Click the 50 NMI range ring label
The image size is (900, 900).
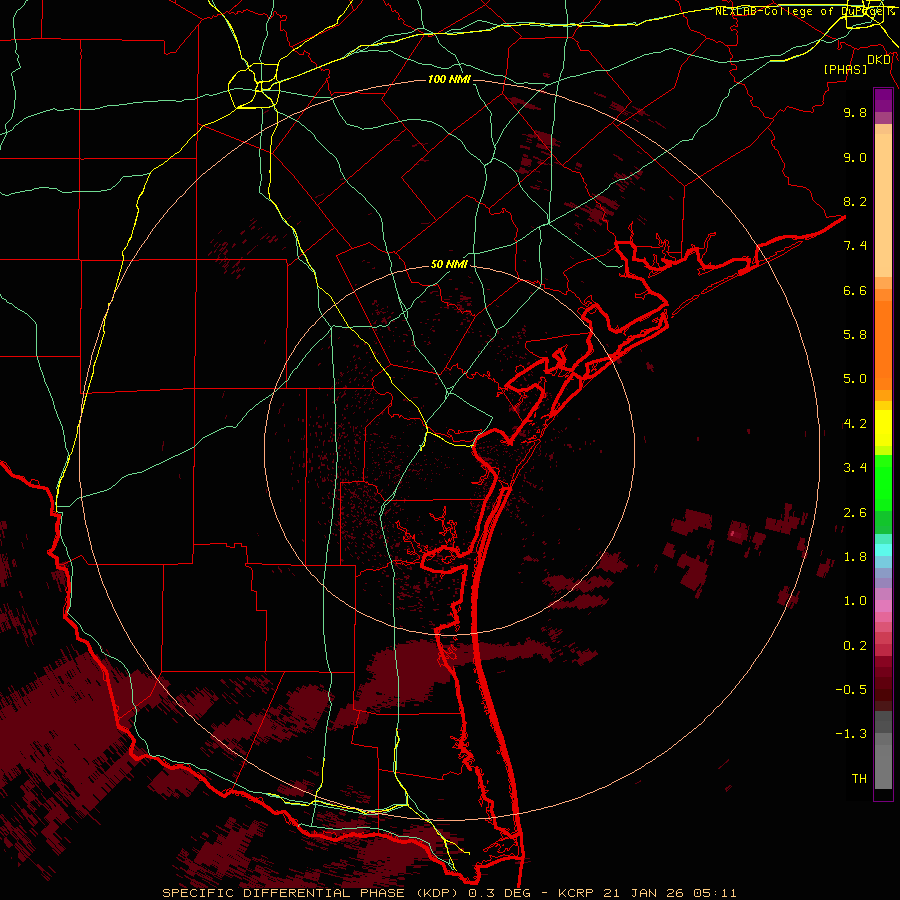point(449,265)
